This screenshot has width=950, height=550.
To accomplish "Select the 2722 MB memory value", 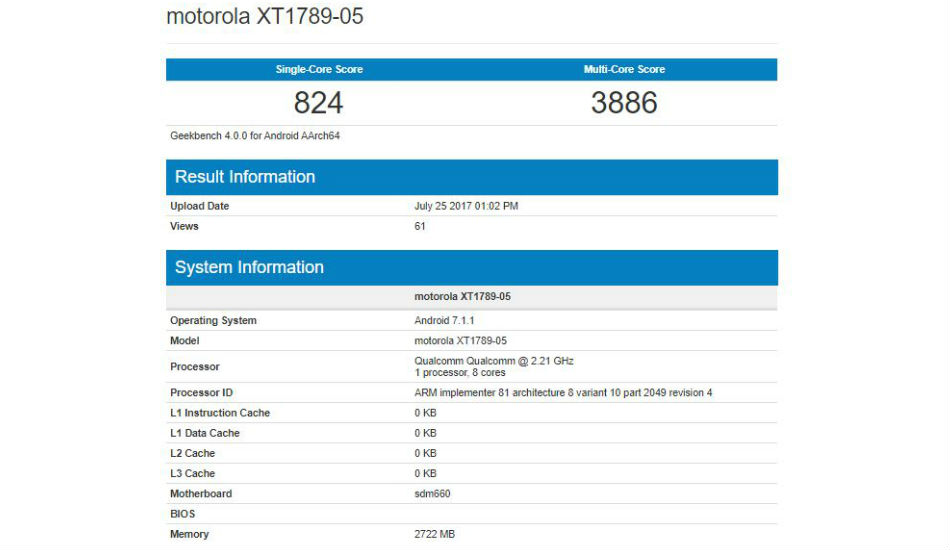I will point(434,534).
